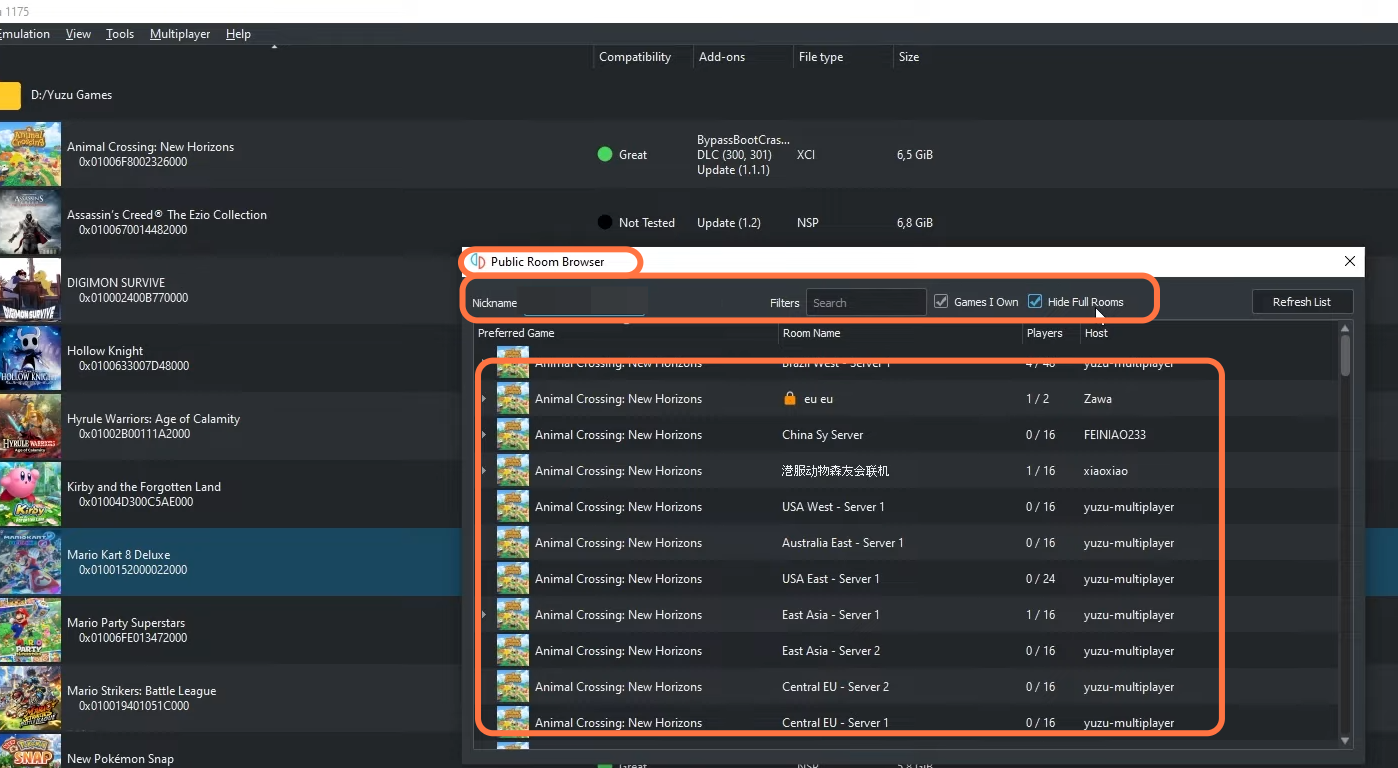Click the game icon in the China Sy Server row
The width and height of the screenshot is (1398, 768).
(513, 435)
